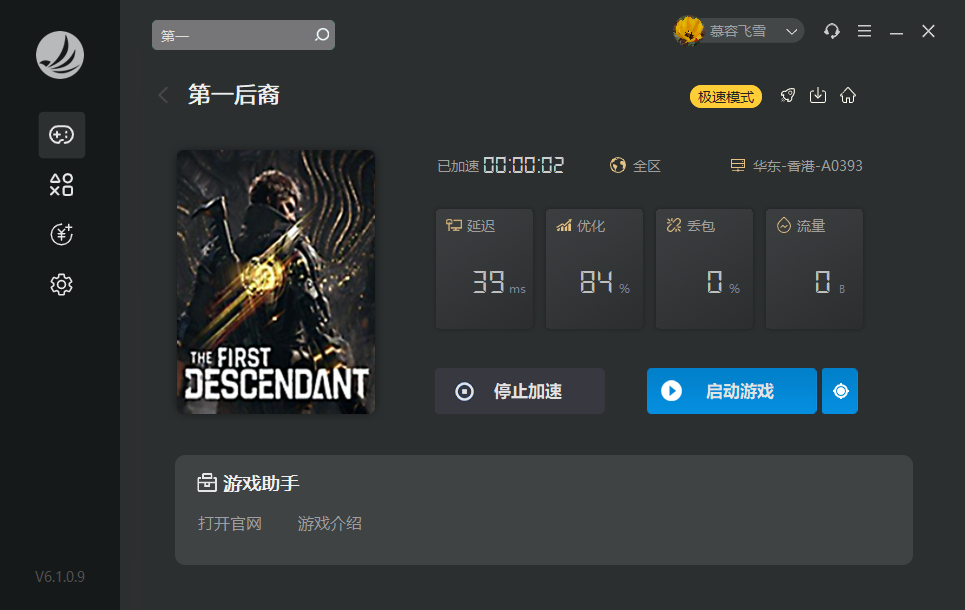965x610 pixels.
Task: Click the 慕容飞雪 user avatar
Action: click(x=689, y=31)
